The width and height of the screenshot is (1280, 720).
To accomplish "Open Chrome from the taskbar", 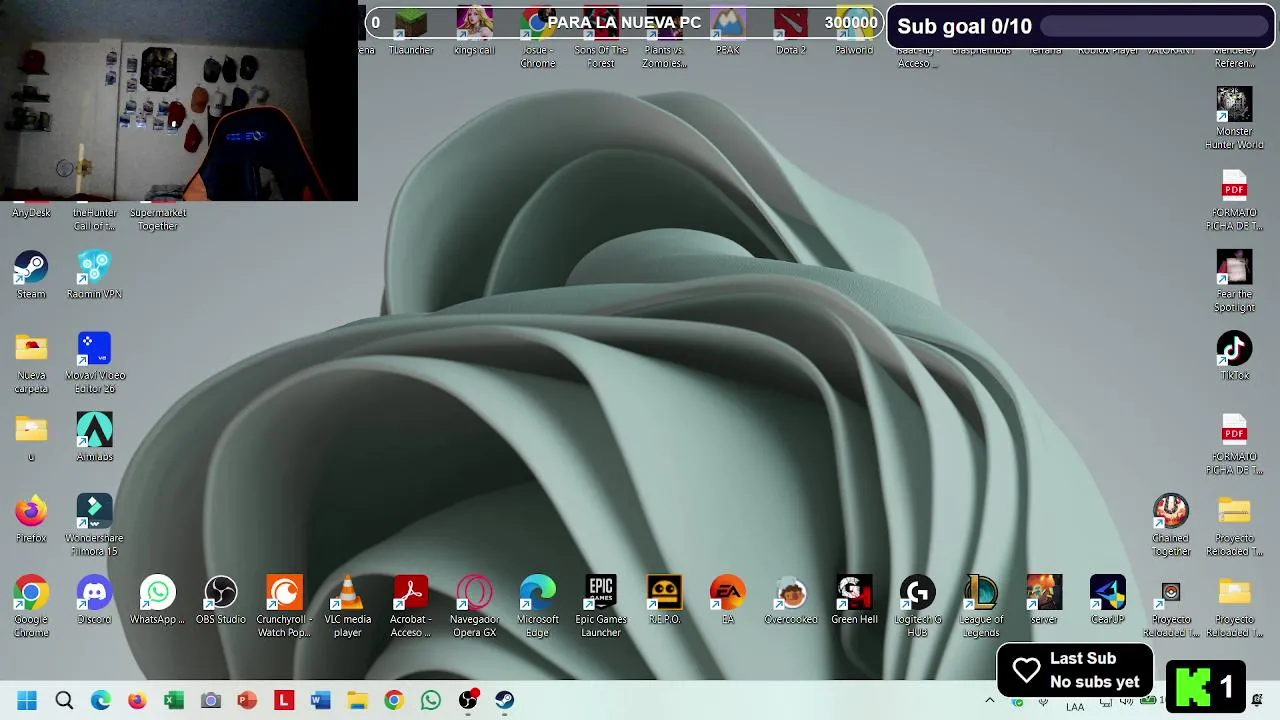I will (x=394, y=700).
